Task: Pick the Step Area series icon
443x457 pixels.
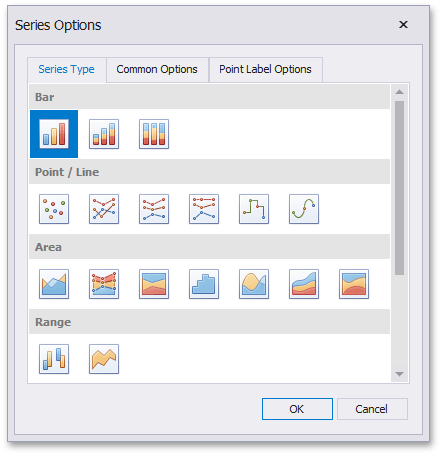Action: 204,284
